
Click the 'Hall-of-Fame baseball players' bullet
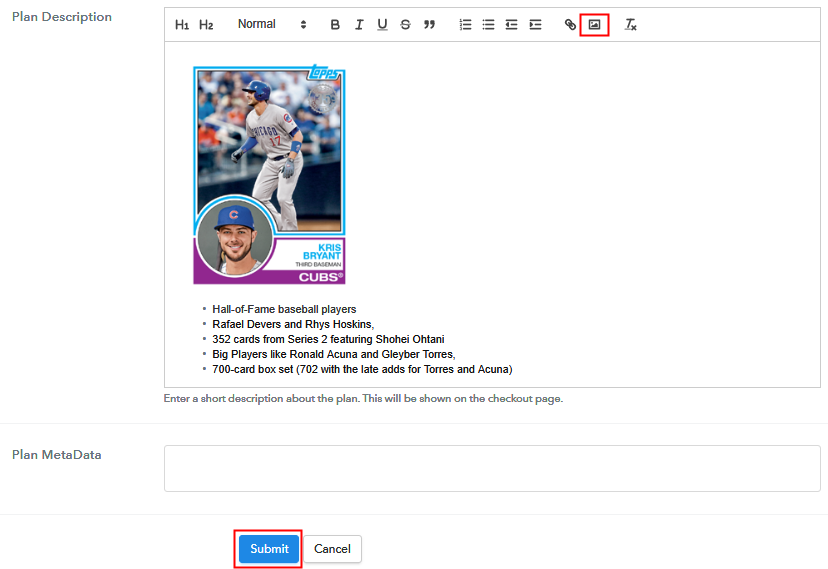tap(284, 309)
